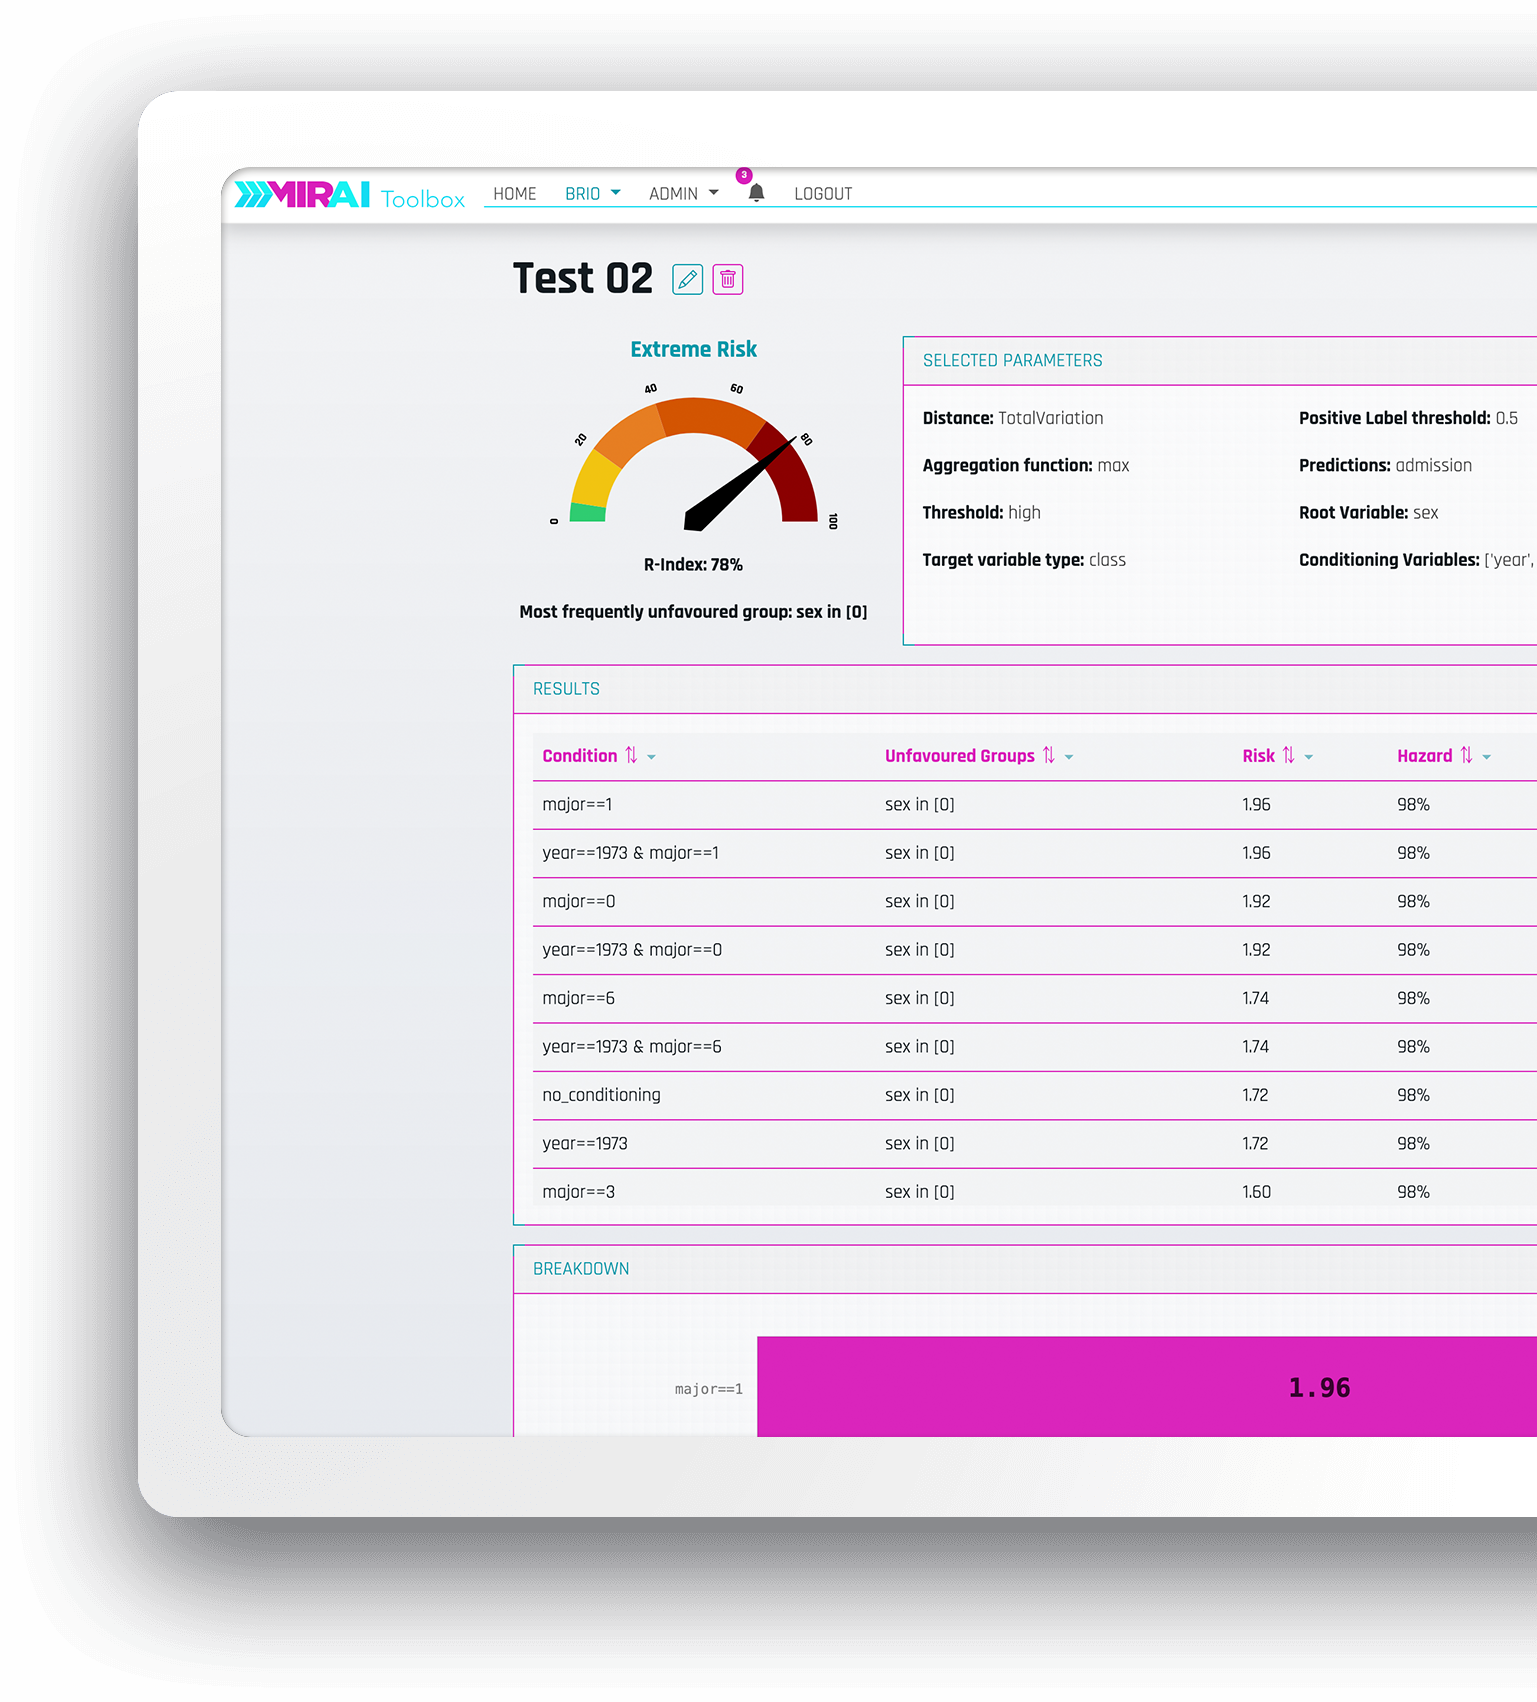Delete Test 02 with the trash icon
Image resolution: width=1537 pixels, height=1702 pixels.
click(728, 279)
